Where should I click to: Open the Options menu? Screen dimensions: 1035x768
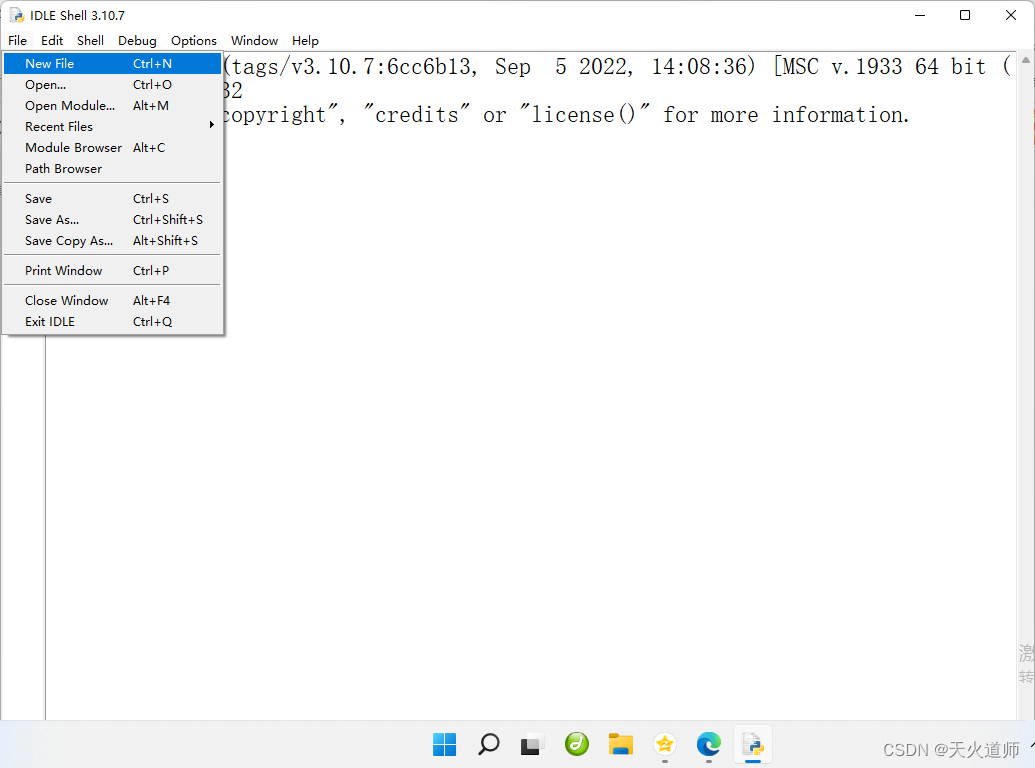(193, 40)
